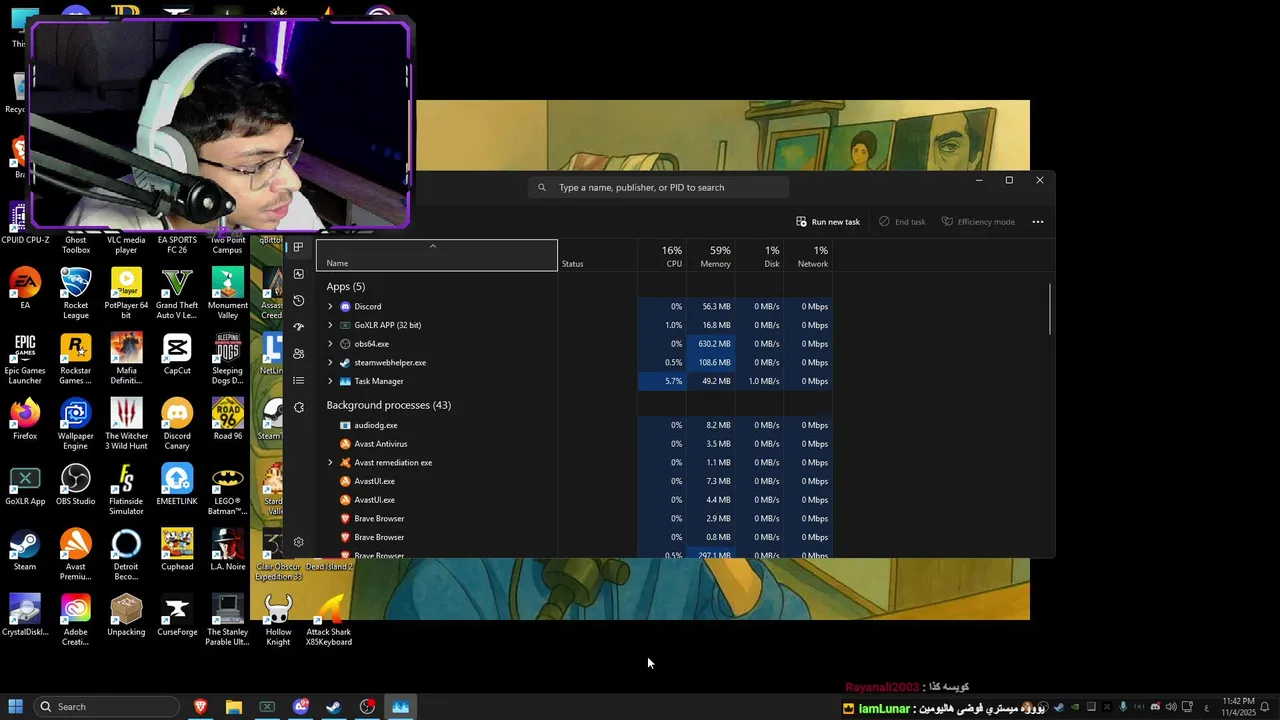Open Details page in Task Manager sidebar
Image resolution: width=1280 pixels, height=720 pixels.
[298, 381]
